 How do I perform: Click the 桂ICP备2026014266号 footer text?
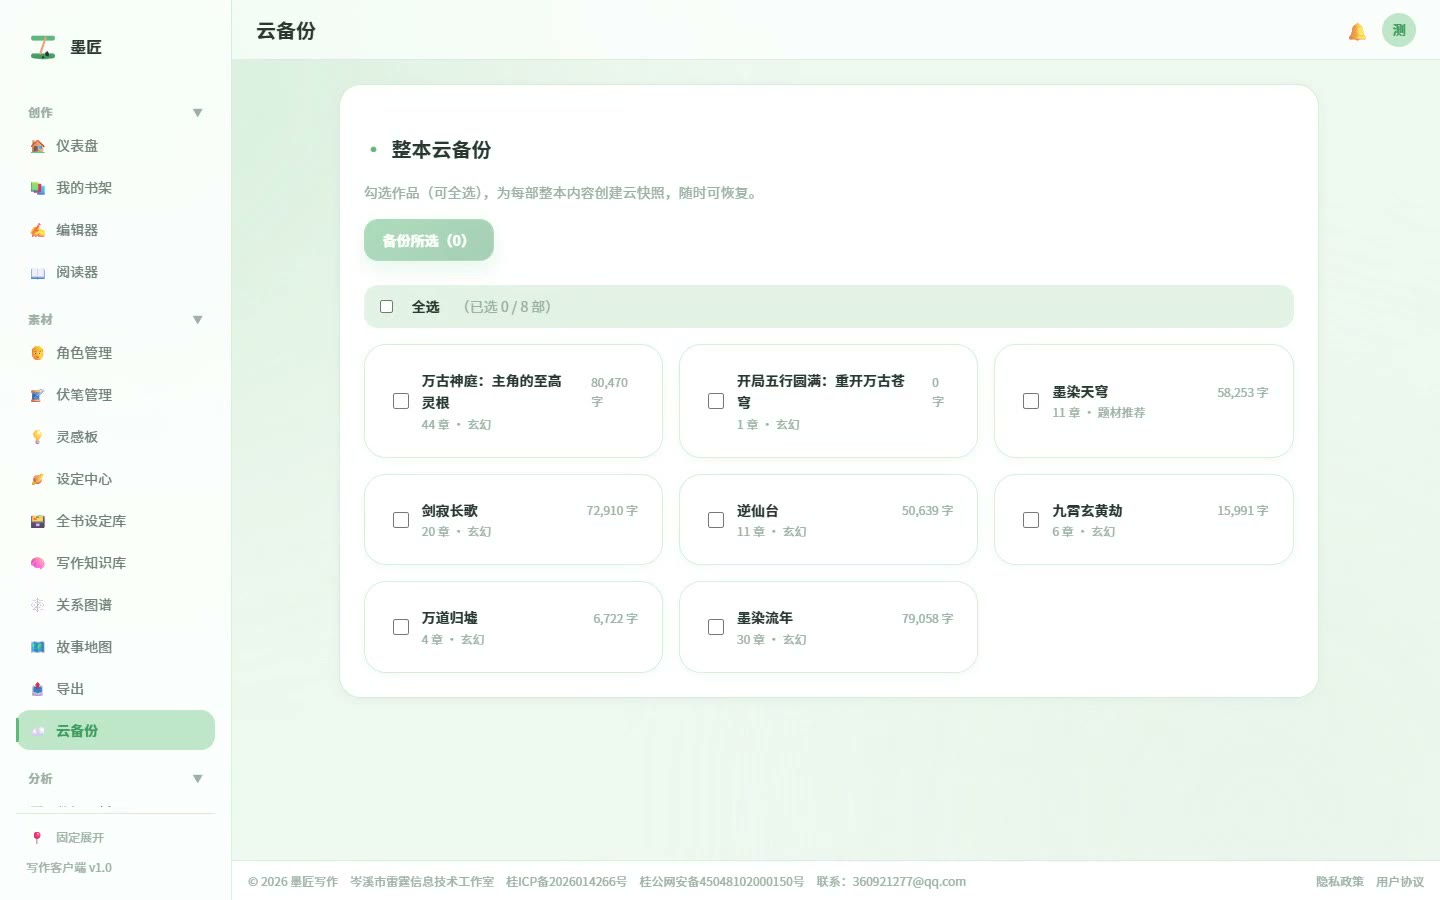point(567,882)
